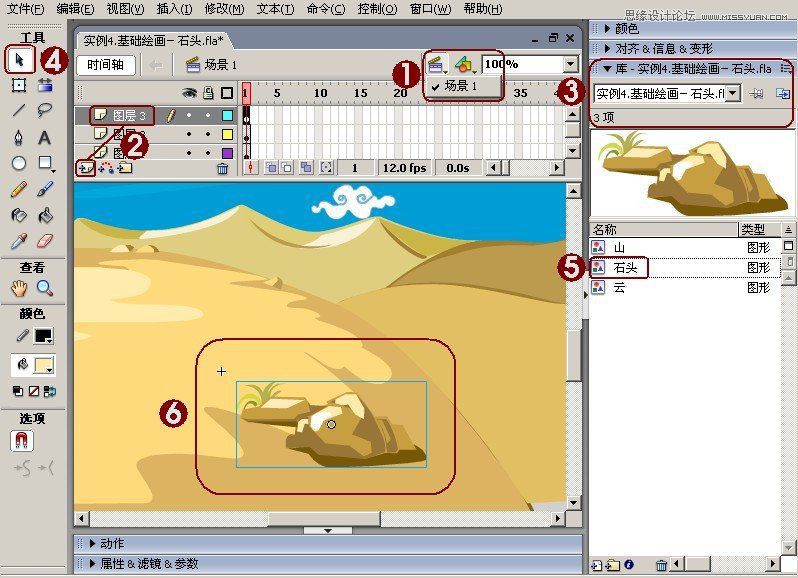The height and width of the screenshot is (578, 798).
Task: Open the 窗口(W) menu
Action: coord(431,9)
